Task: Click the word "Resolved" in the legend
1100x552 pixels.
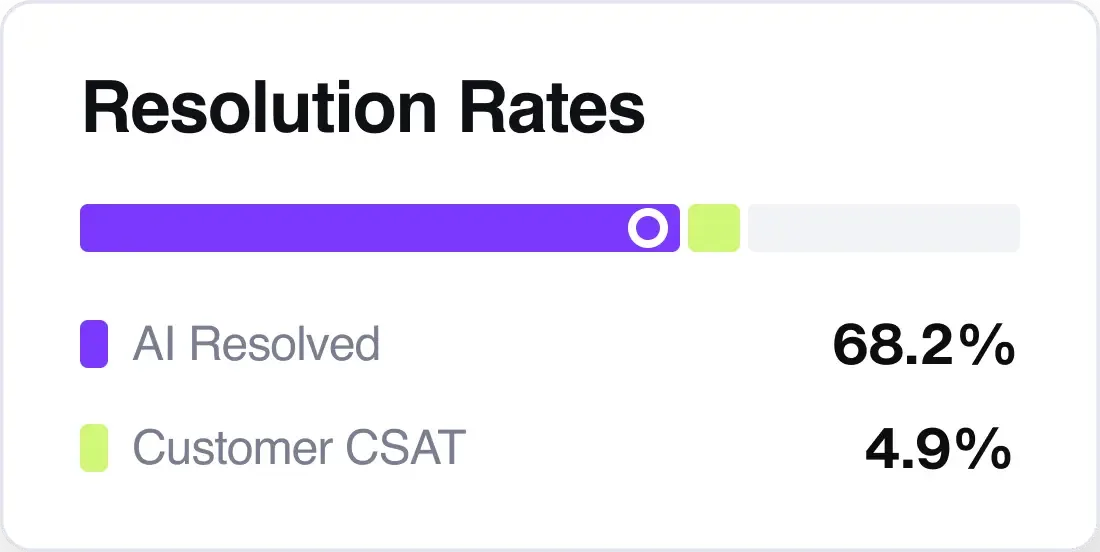Action: [285, 344]
